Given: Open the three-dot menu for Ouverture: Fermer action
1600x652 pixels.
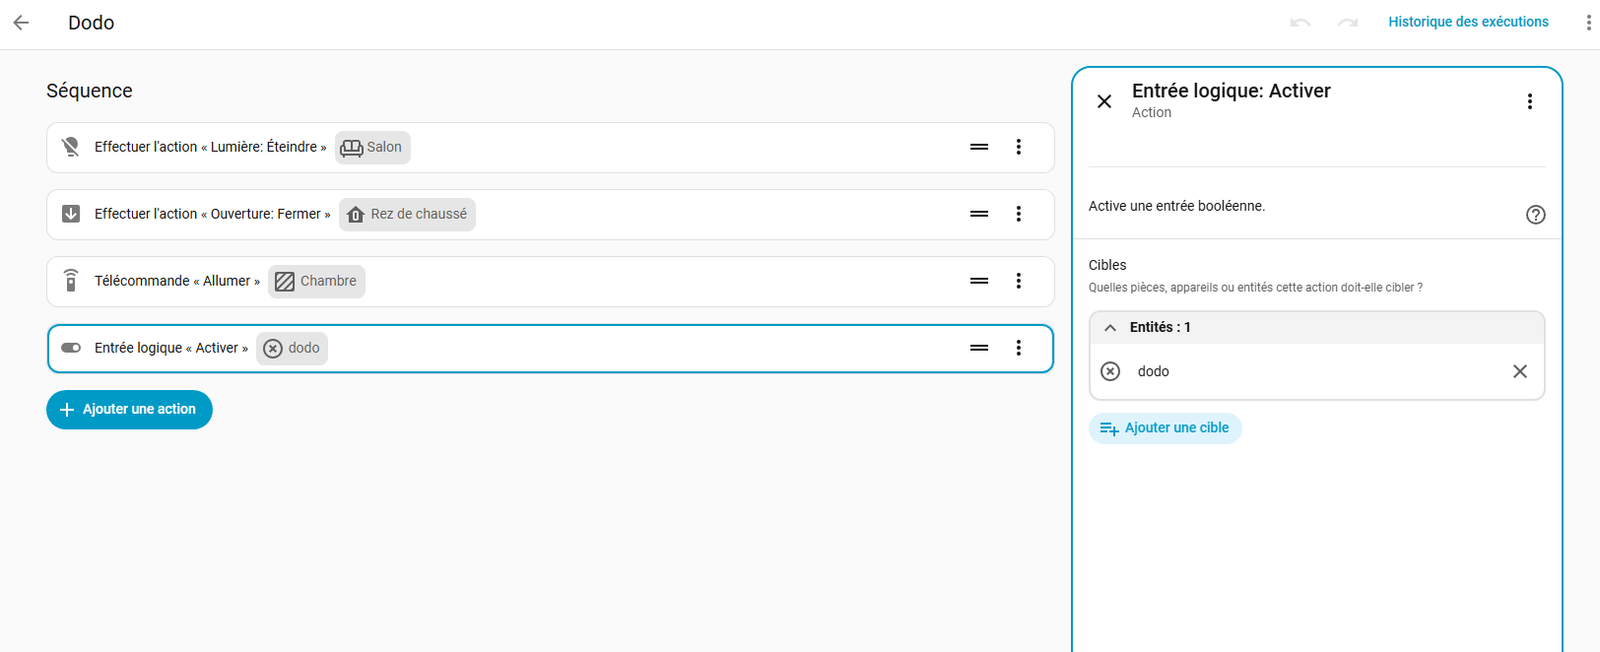Looking at the screenshot, I should (x=1018, y=214).
